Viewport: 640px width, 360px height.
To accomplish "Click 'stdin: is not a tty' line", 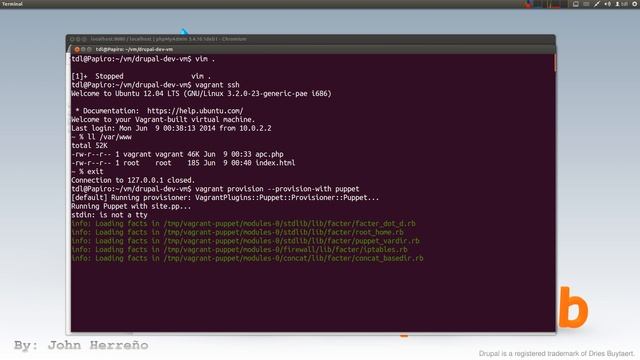I will click(x=109, y=215).
